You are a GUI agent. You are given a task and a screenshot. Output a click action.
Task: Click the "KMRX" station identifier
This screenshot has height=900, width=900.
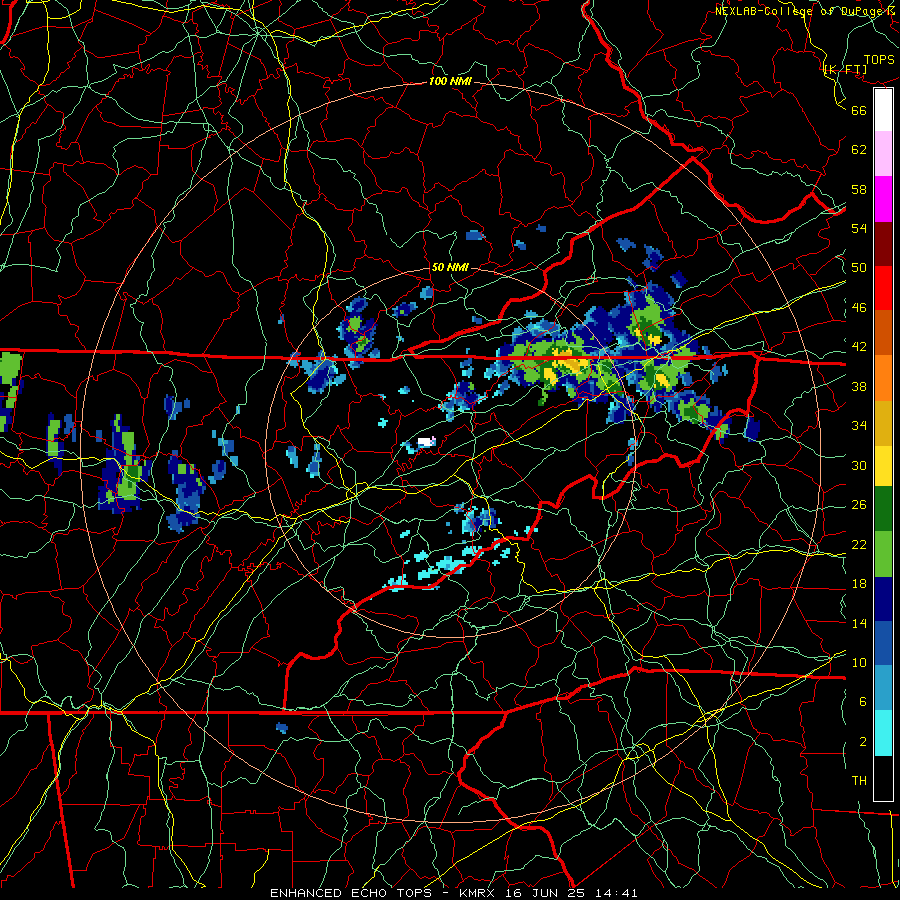[480, 893]
